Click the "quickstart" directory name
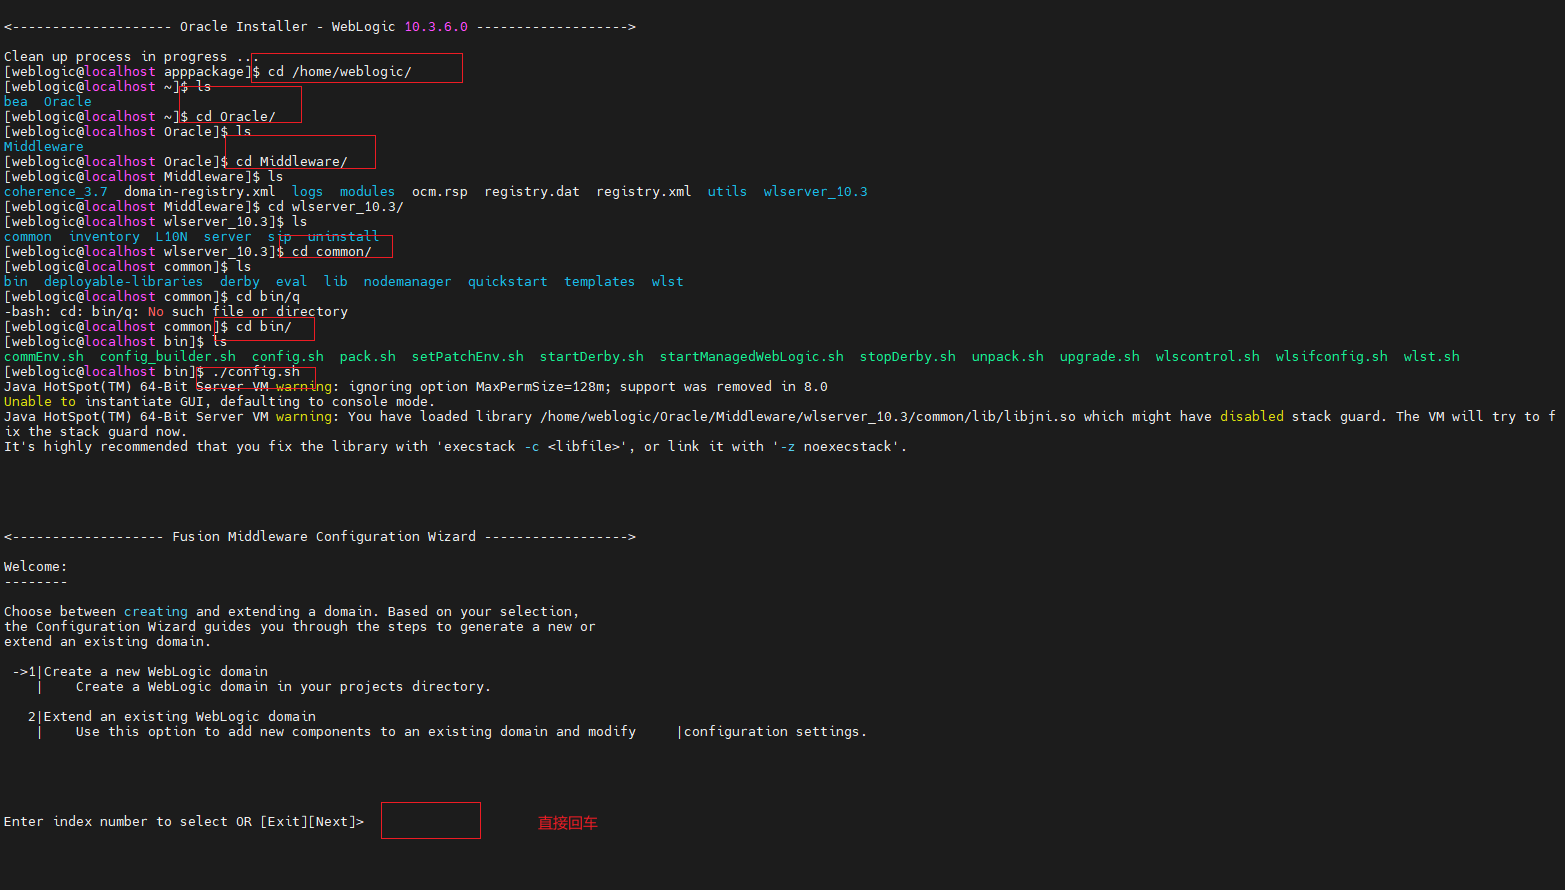1565x890 pixels. point(508,282)
